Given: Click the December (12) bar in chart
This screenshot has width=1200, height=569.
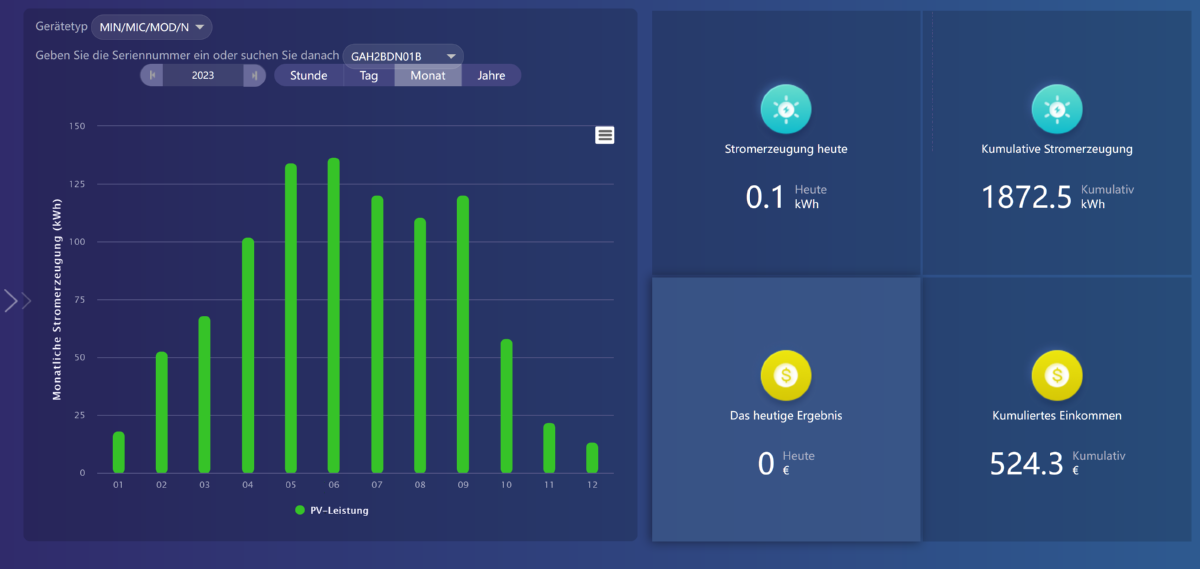Looking at the screenshot, I should (592, 458).
